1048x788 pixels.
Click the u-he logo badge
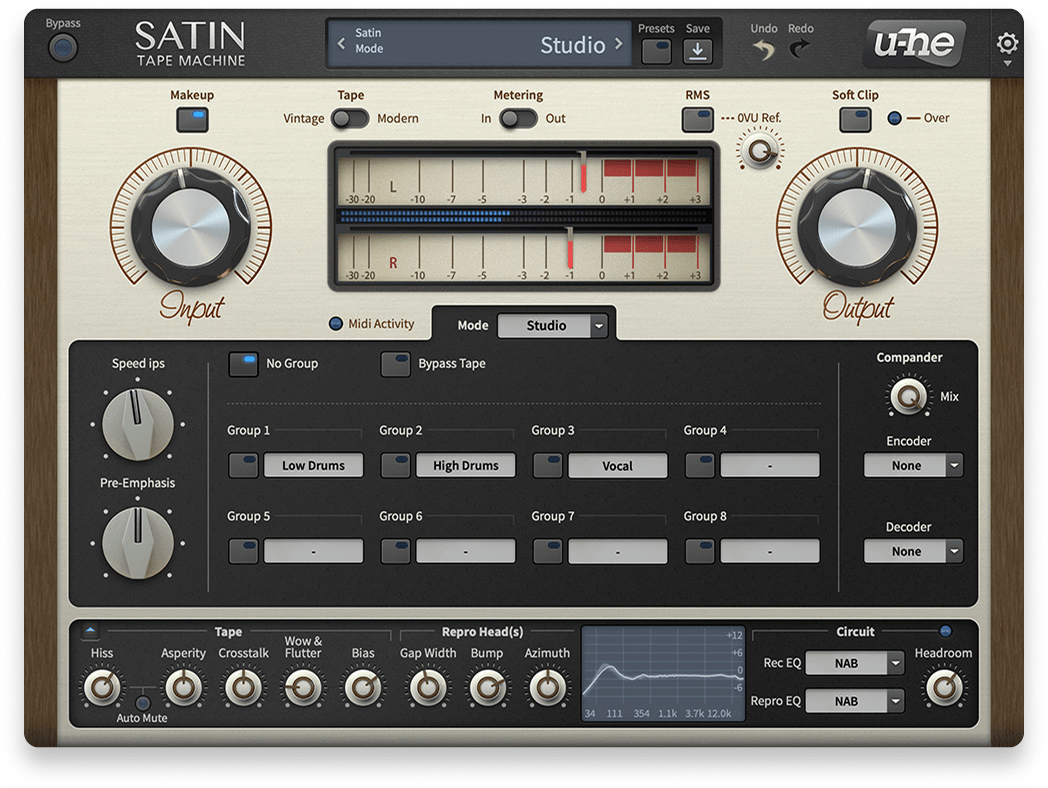(x=914, y=44)
